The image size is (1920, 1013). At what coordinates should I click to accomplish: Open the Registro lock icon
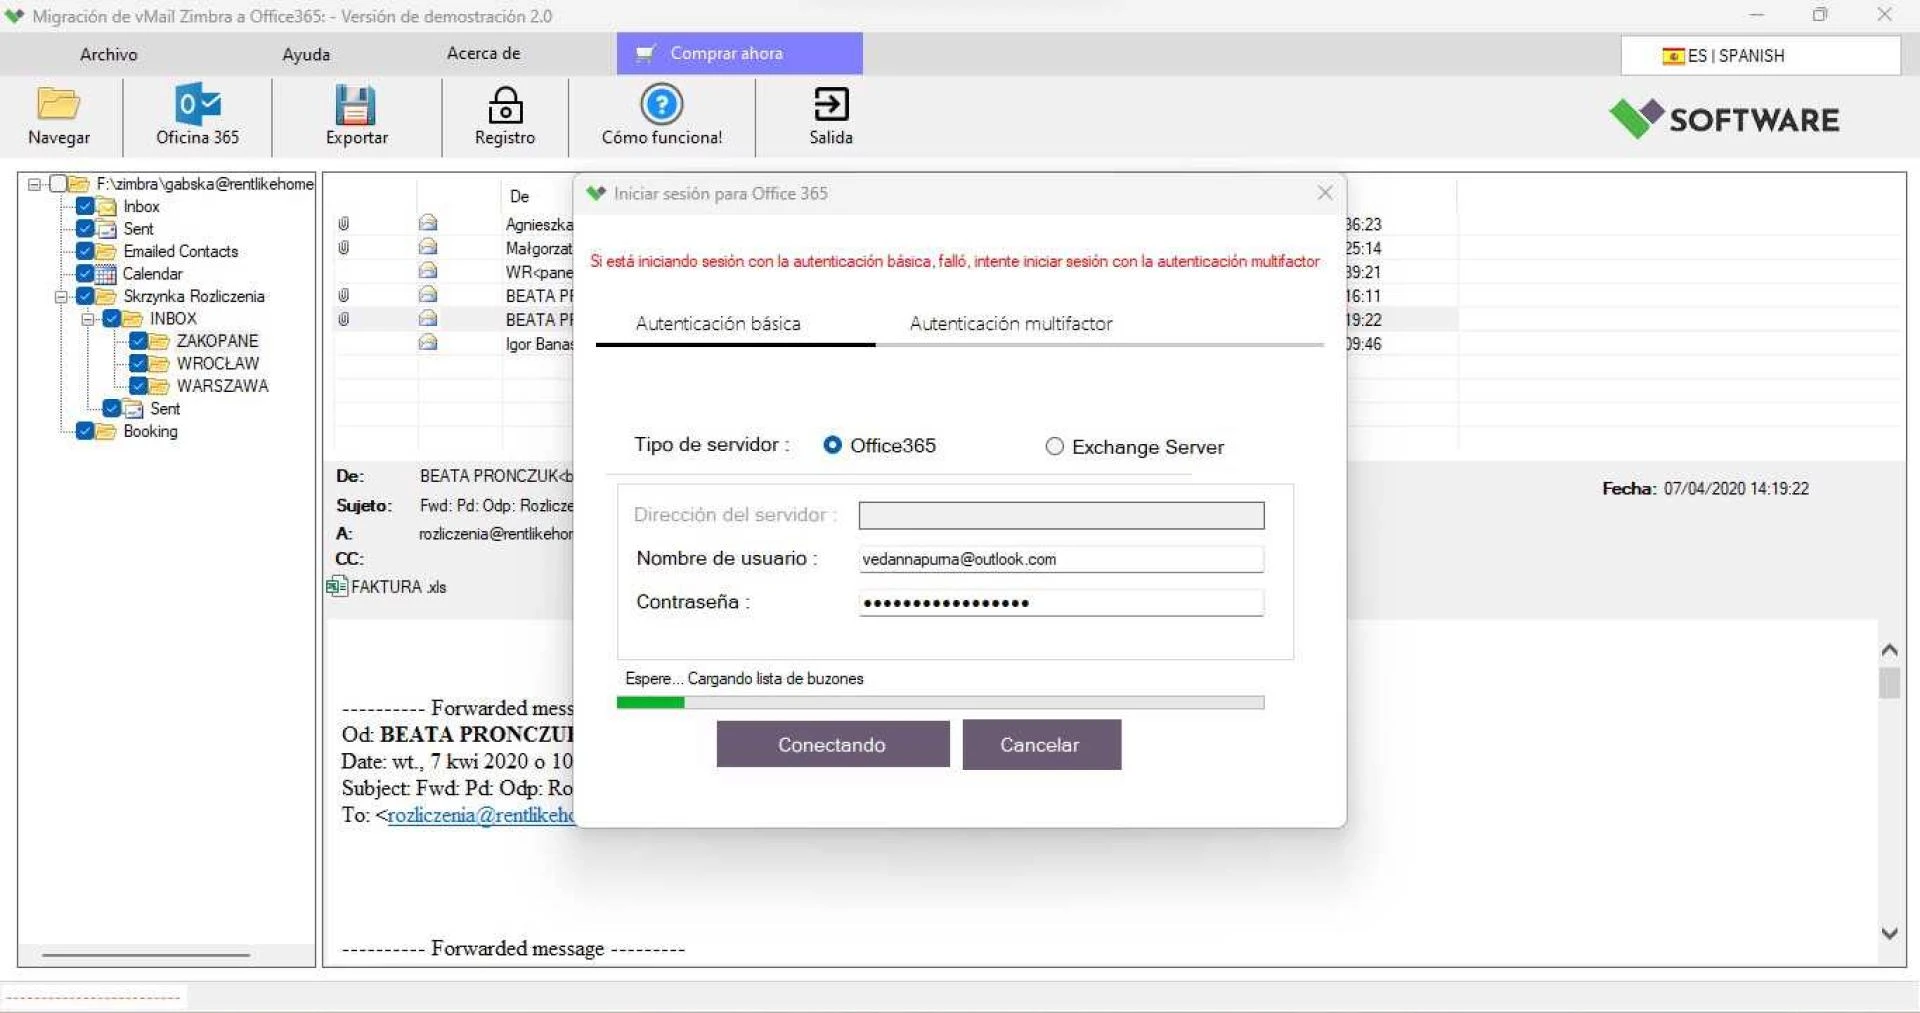504,104
